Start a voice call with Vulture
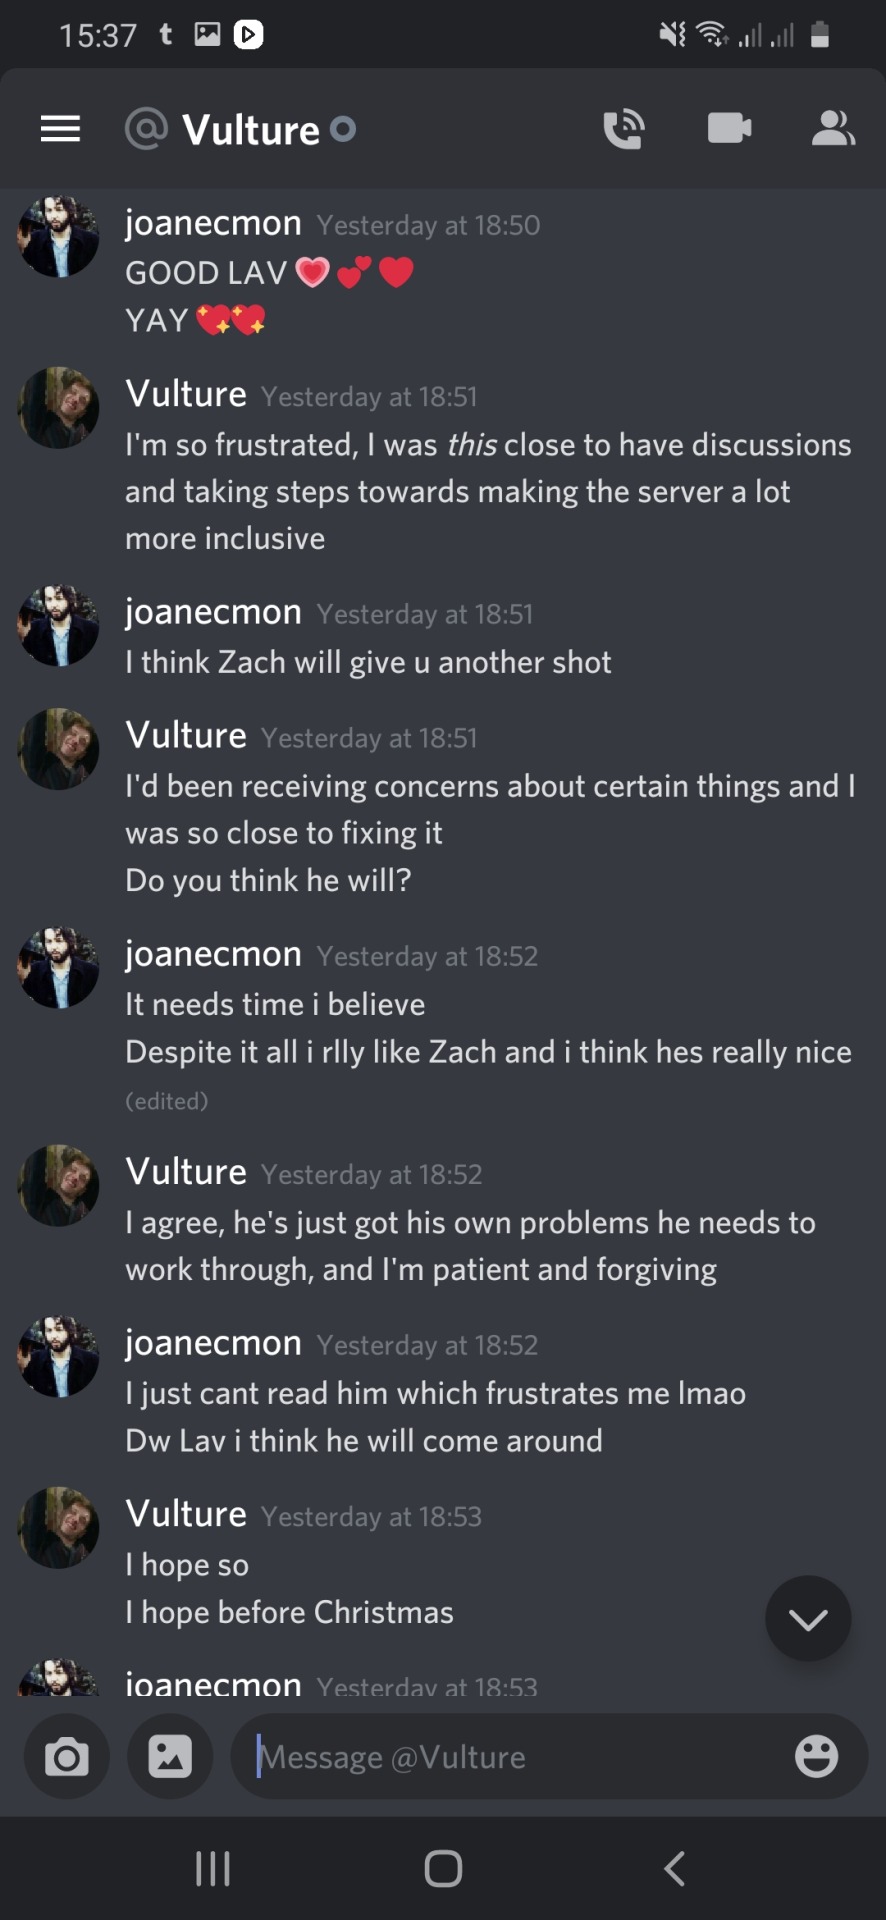Image resolution: width=886 pixels, height=1920 pixels. tap(624, 129)
